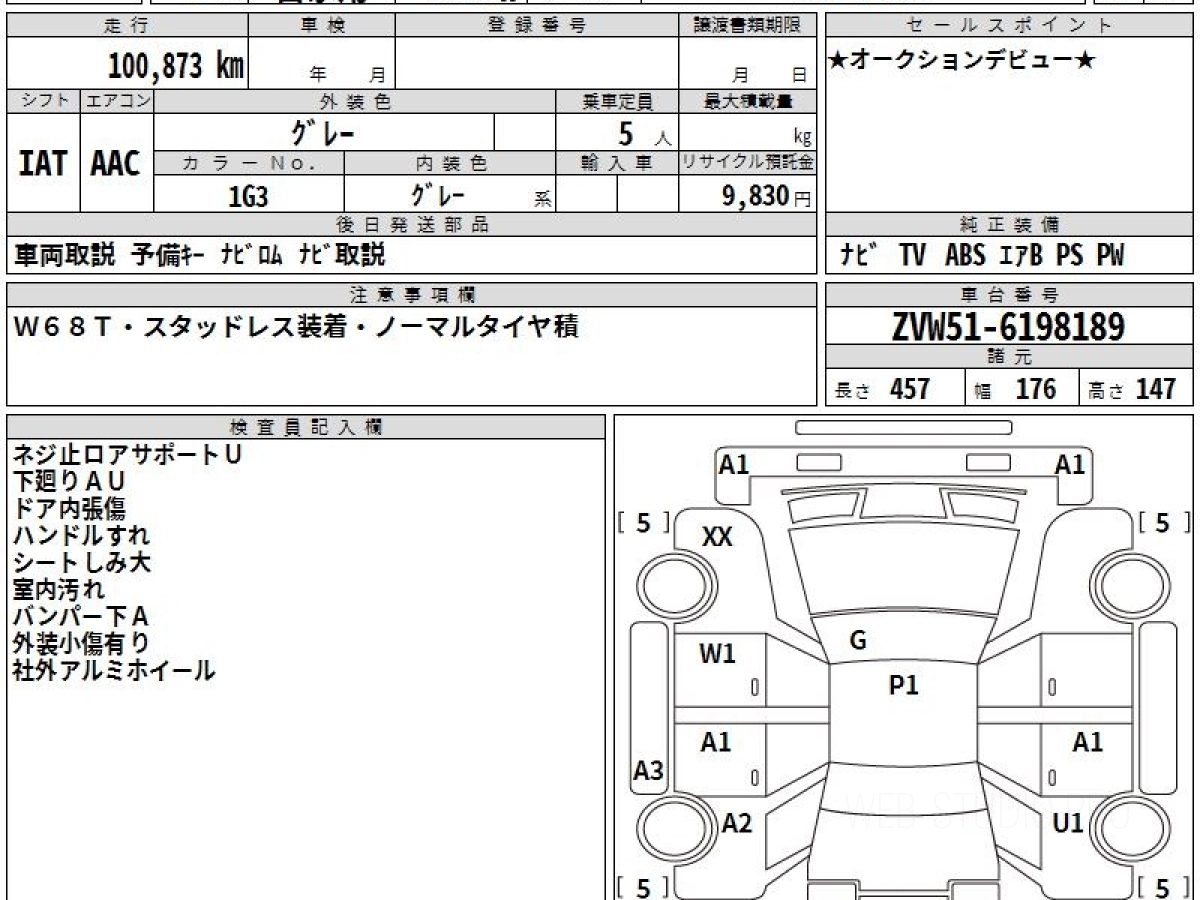Click the wheel circle below the XX mark
The width and height of the screenshot is (1200, 900).
click(x=675, y=584)
